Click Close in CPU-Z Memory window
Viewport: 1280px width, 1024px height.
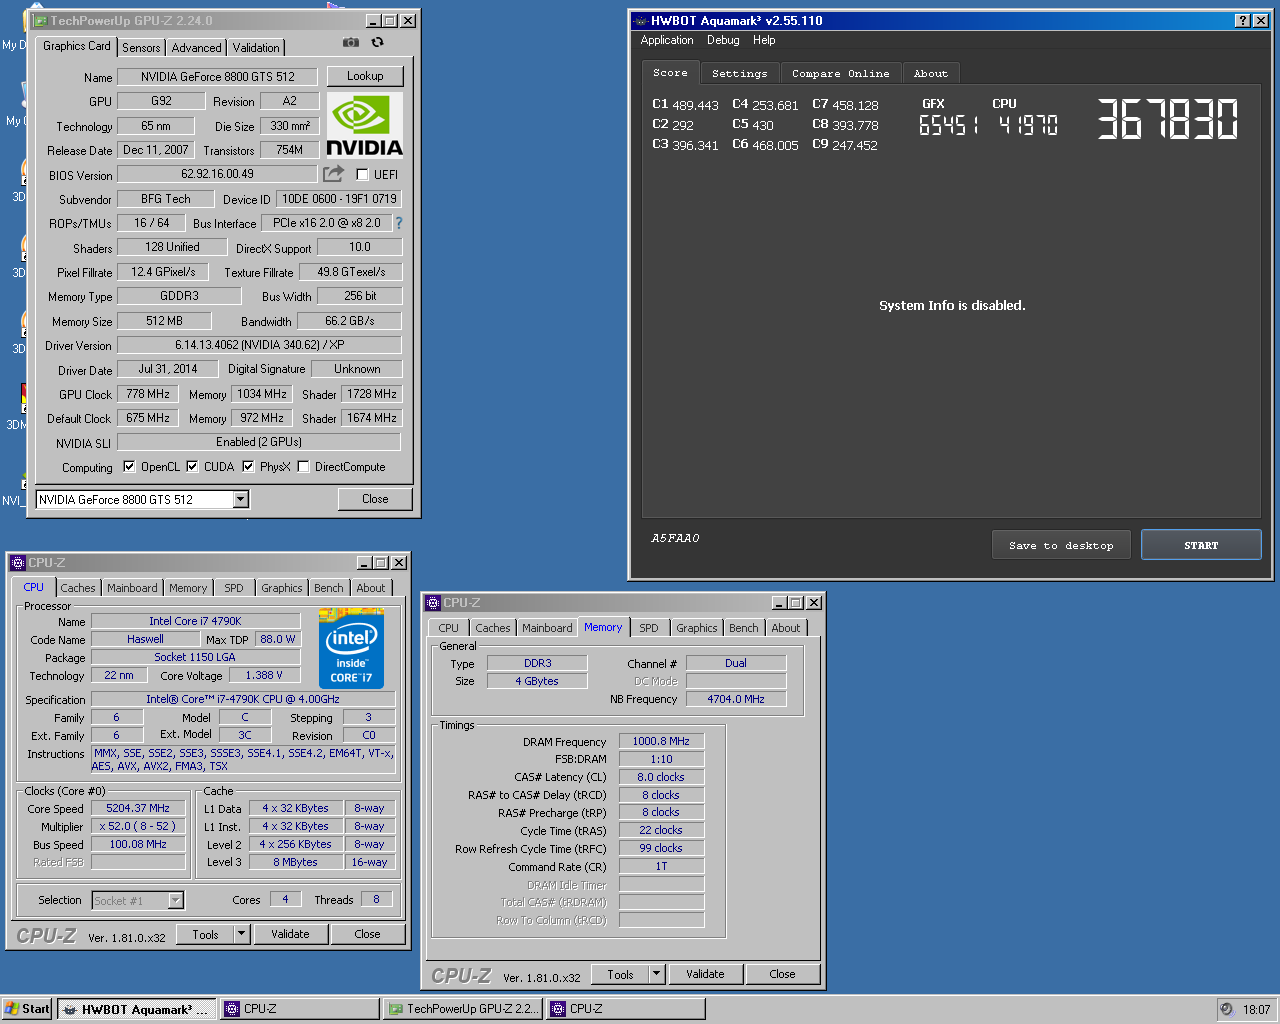[x=782, y=974]
